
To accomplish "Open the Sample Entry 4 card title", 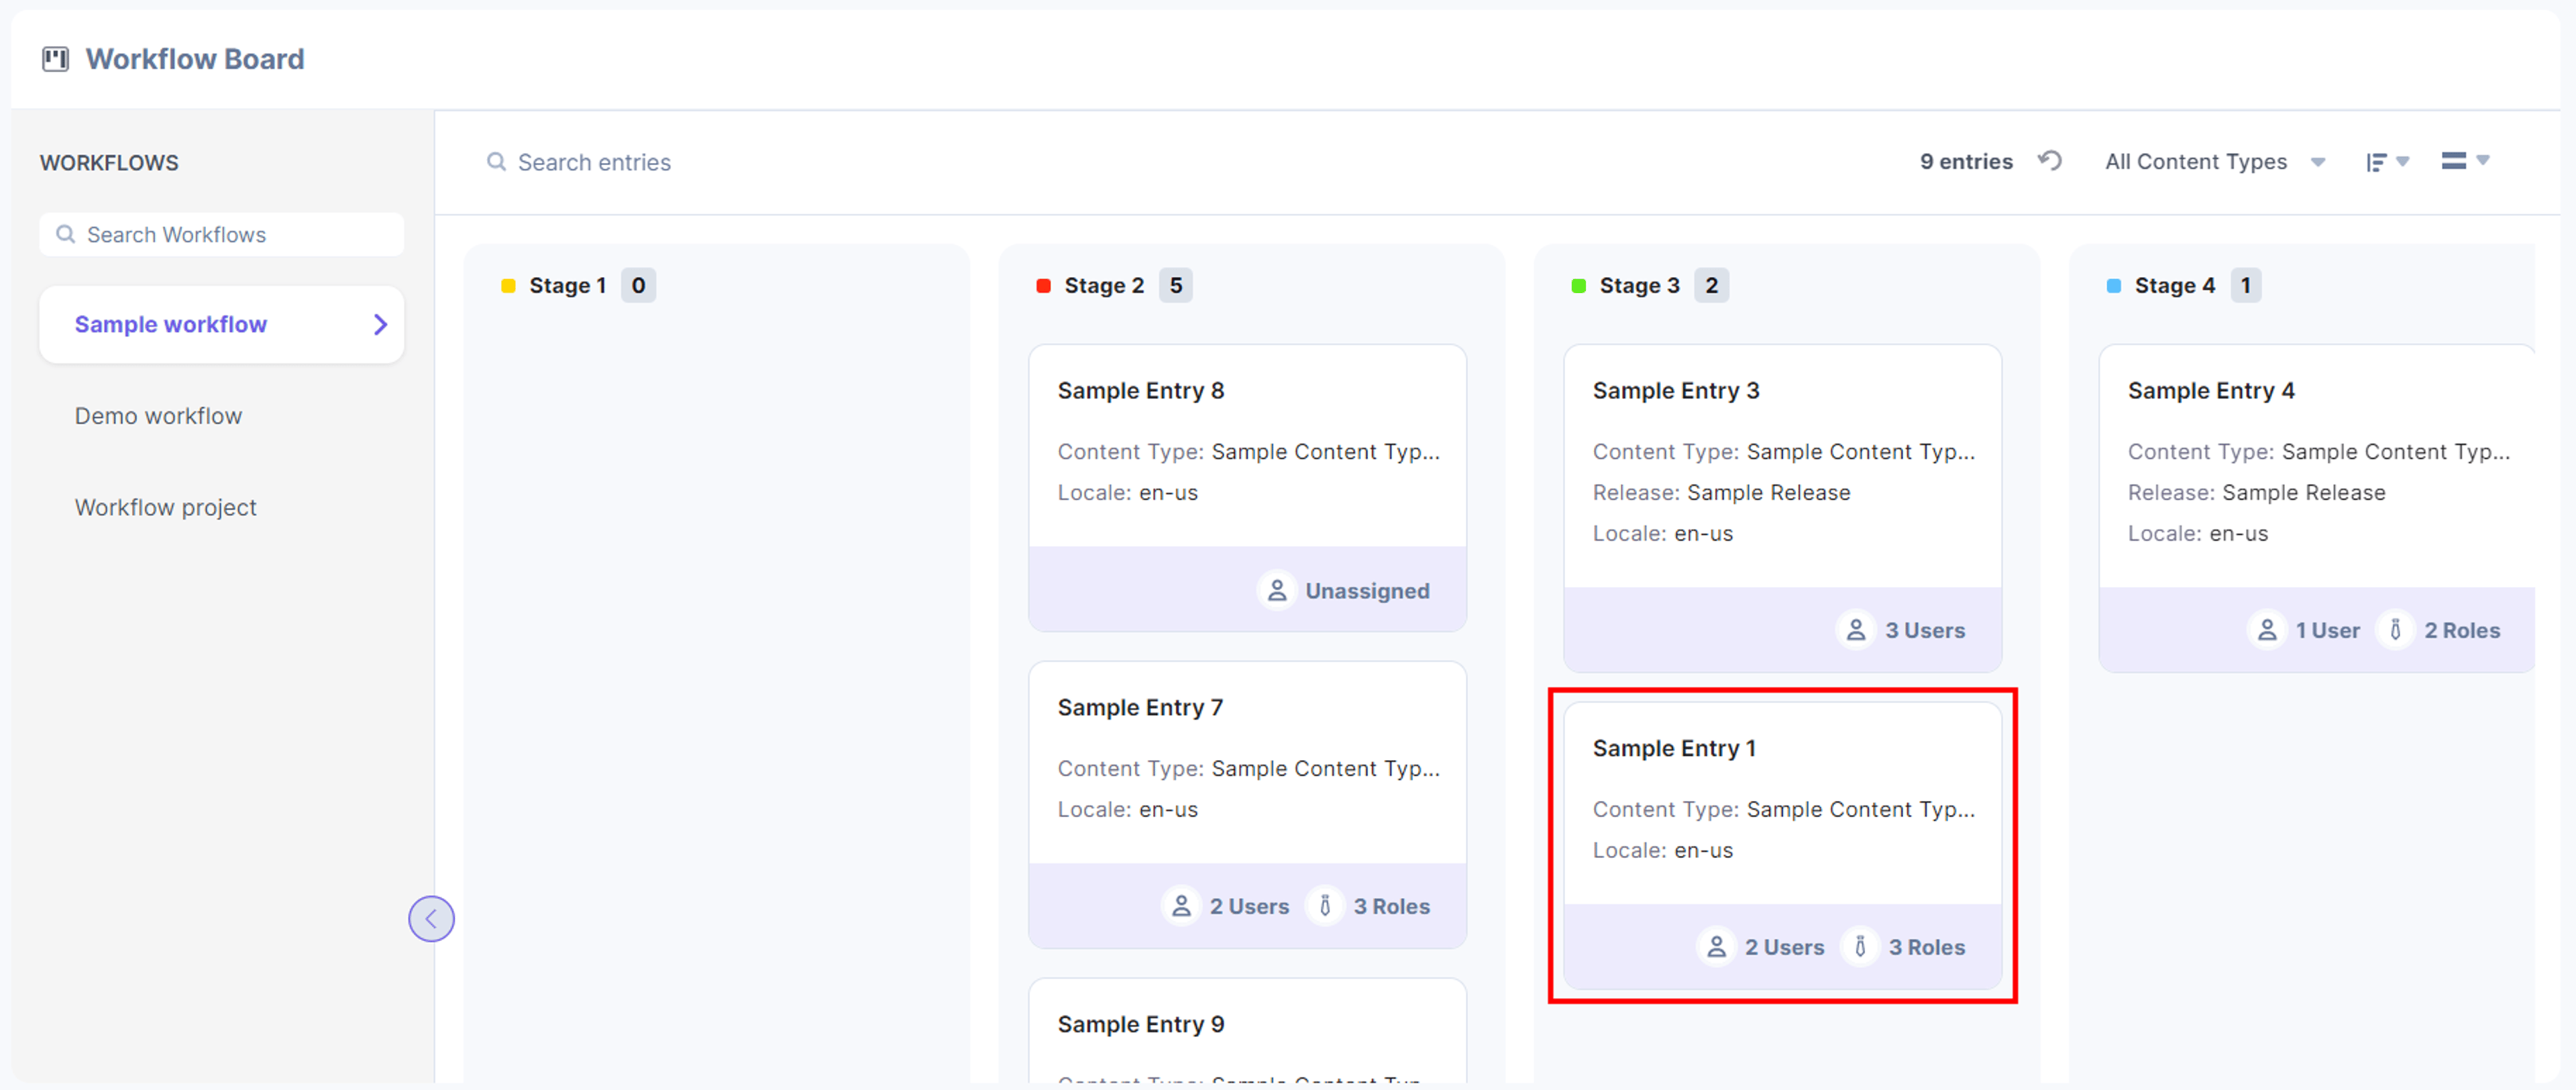I will point(2211,391).
